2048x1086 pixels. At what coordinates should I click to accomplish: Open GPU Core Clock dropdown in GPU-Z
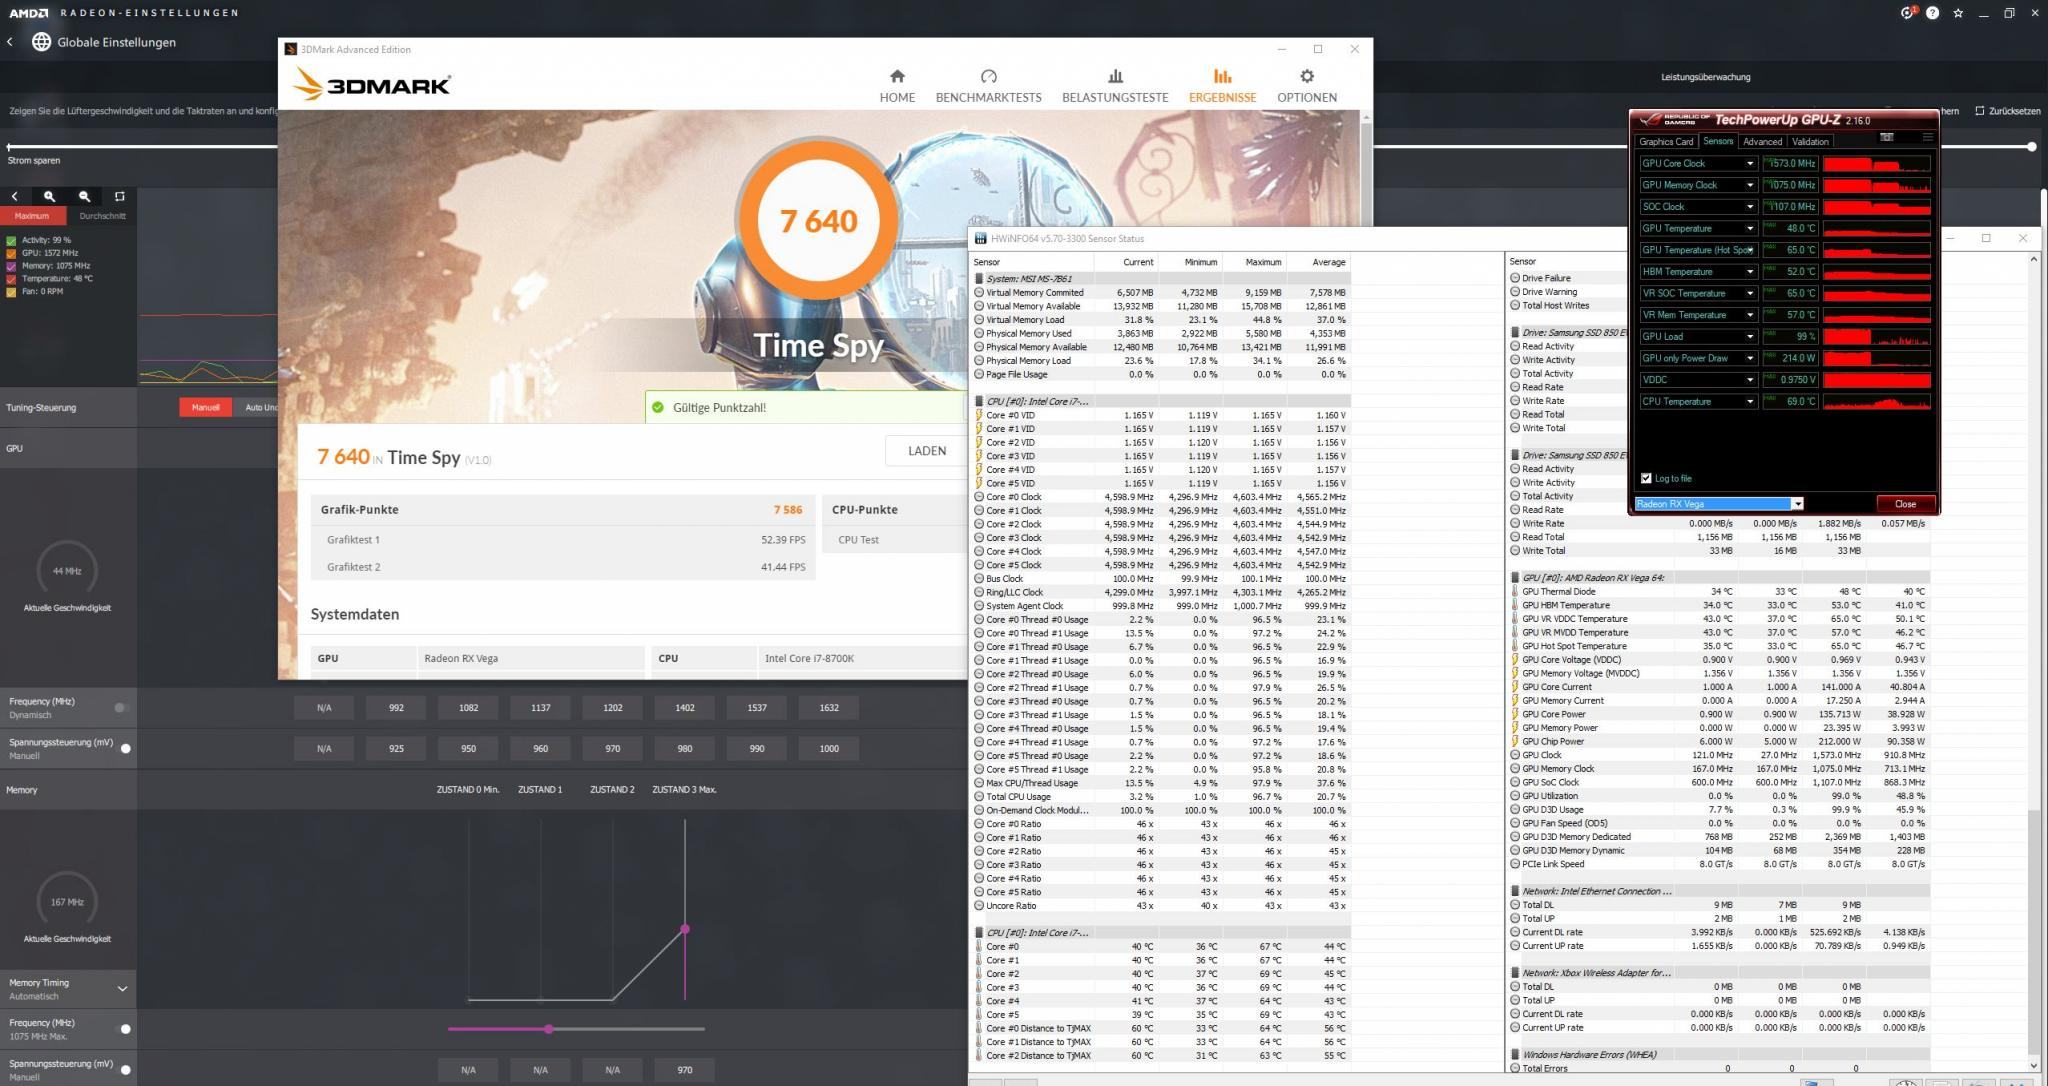pos(1749,163)
